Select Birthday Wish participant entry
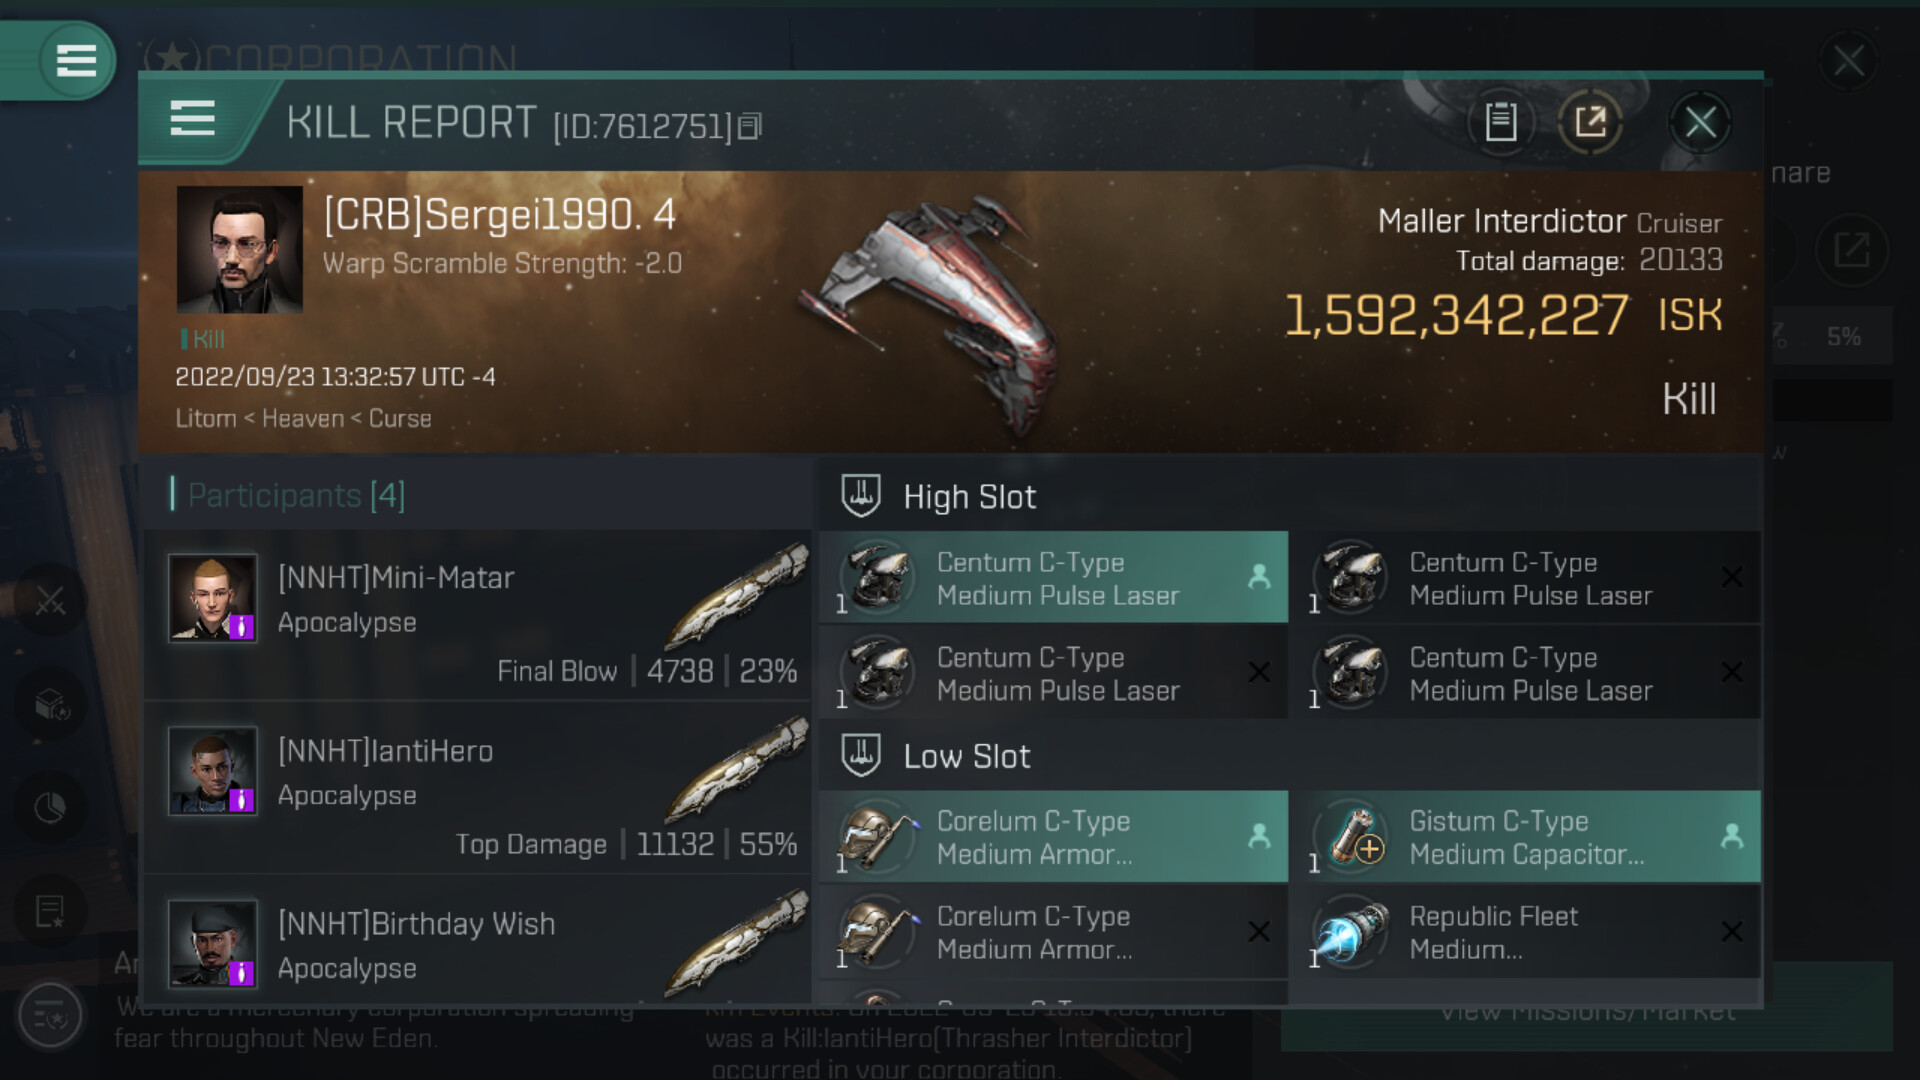The height and width of the screenshot is (1080, 1920). [x=478, y=945]
